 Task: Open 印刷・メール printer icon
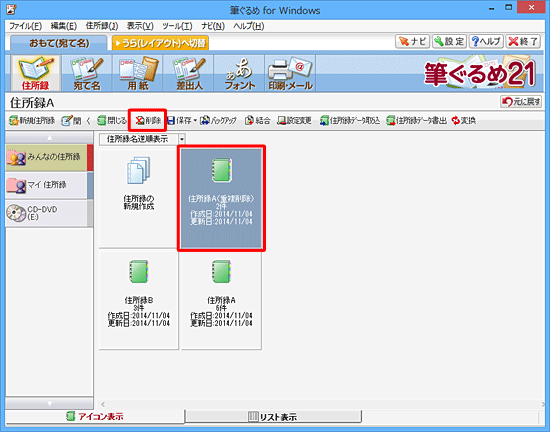(290, 73)
